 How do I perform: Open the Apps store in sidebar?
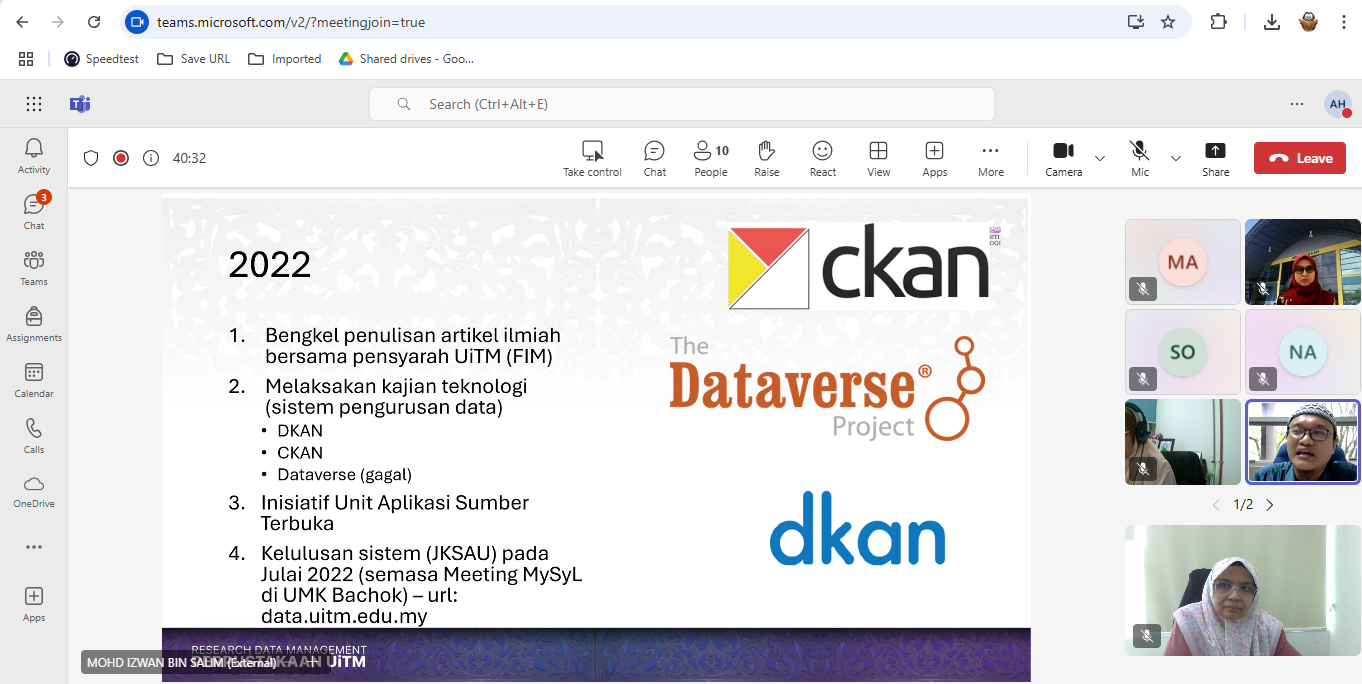point(34,603)
